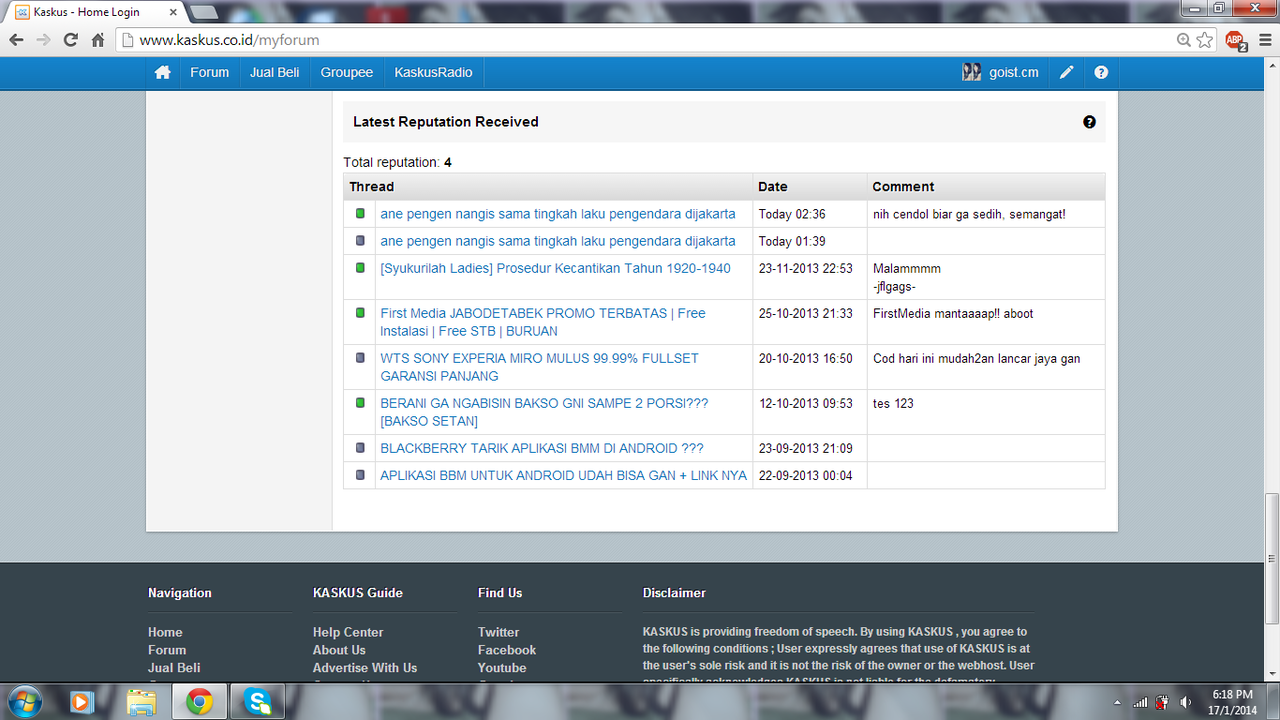Open the KaskusRadio menu item
Screen dimensions: 1280x720
click(x=433, y=72)
